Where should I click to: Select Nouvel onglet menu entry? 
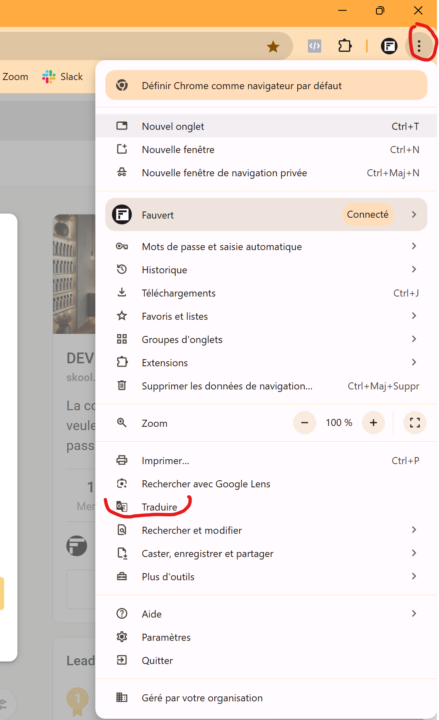(x=266, y=126)
